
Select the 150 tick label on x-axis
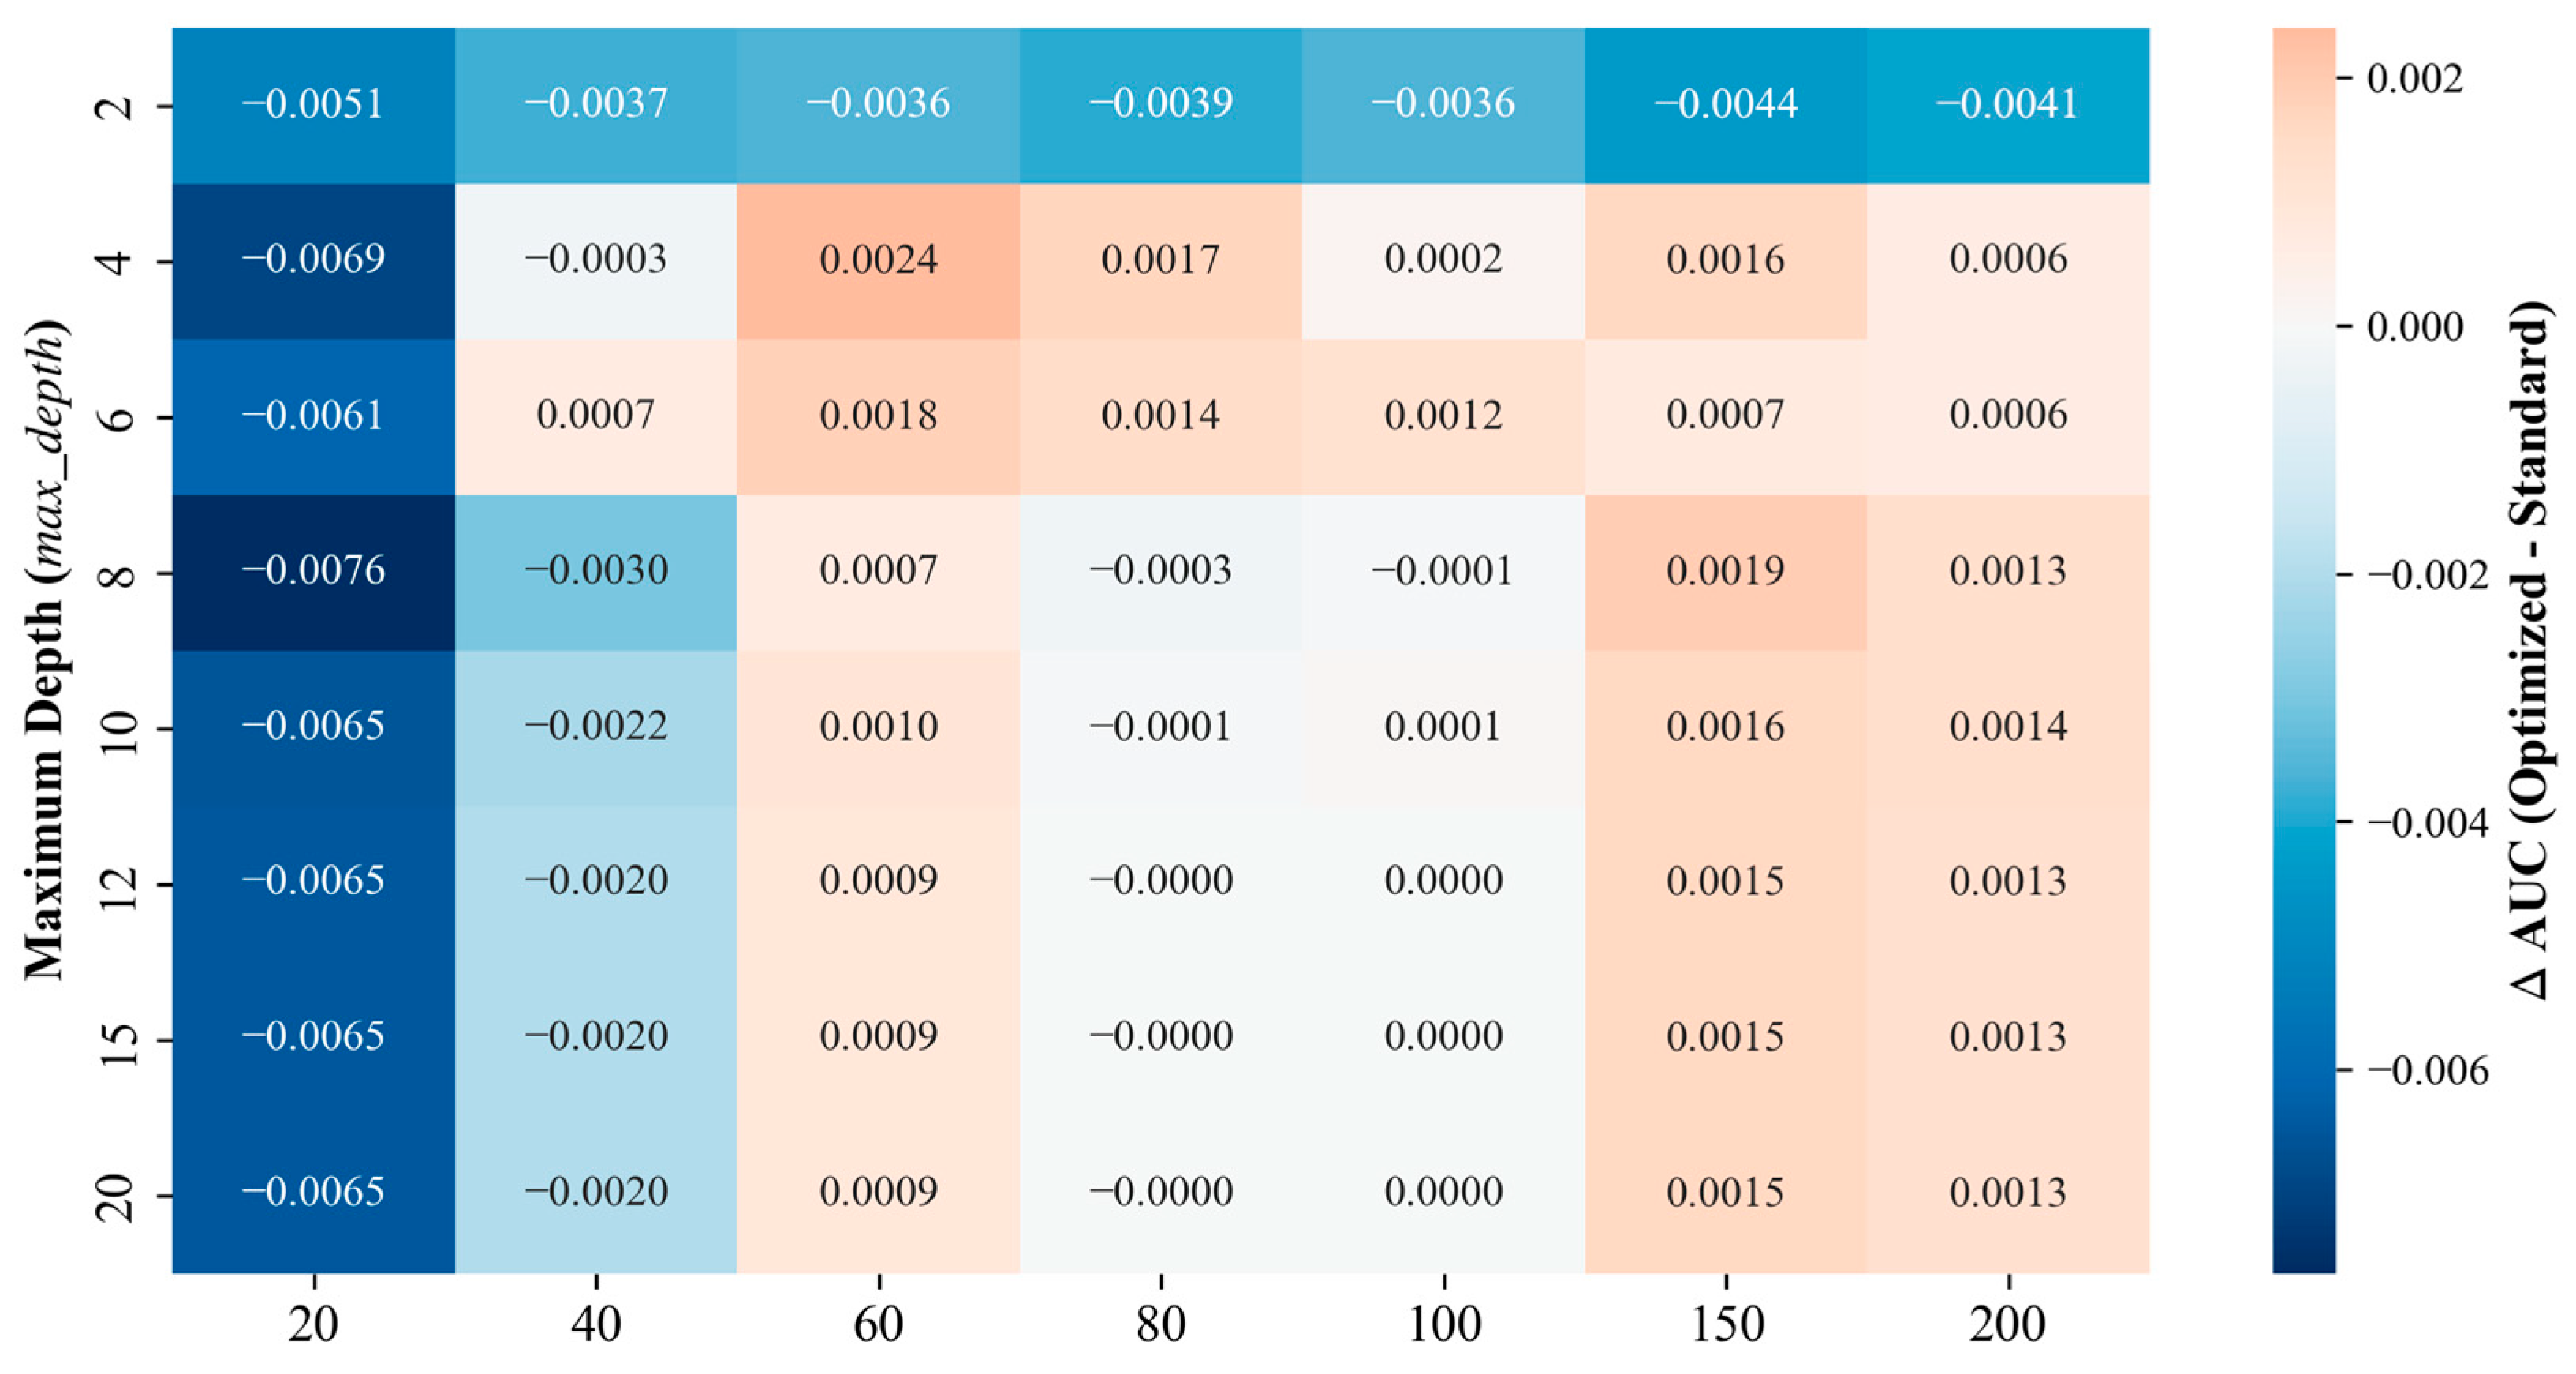(1727, 1324)
